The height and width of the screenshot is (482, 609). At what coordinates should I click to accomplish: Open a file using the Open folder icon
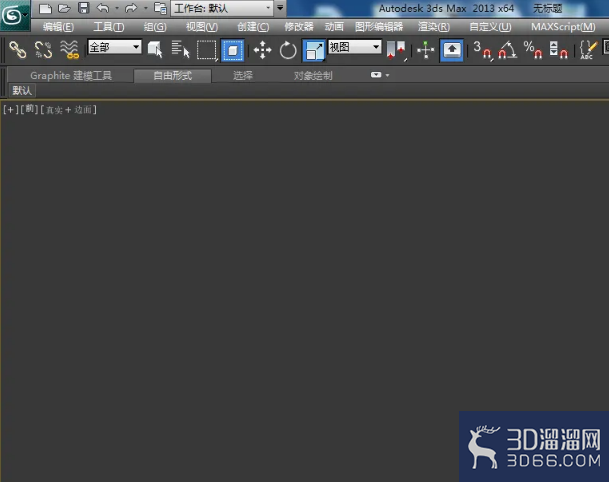tap(64, 8)
